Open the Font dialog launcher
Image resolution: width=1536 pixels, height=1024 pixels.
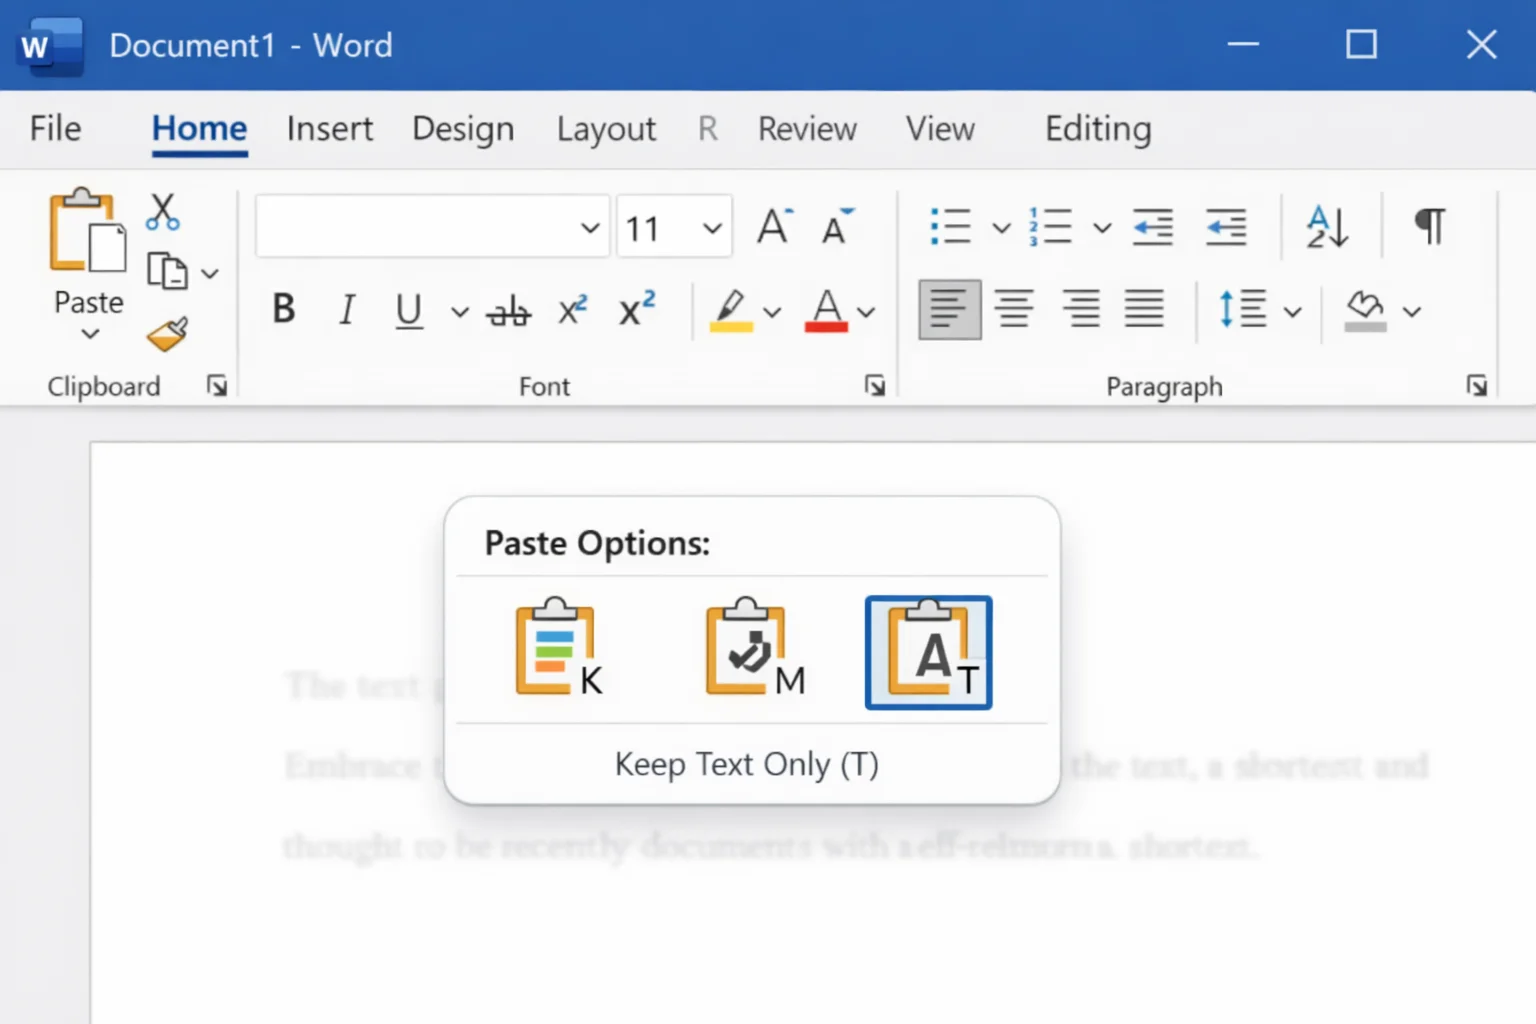coord(875,386)
